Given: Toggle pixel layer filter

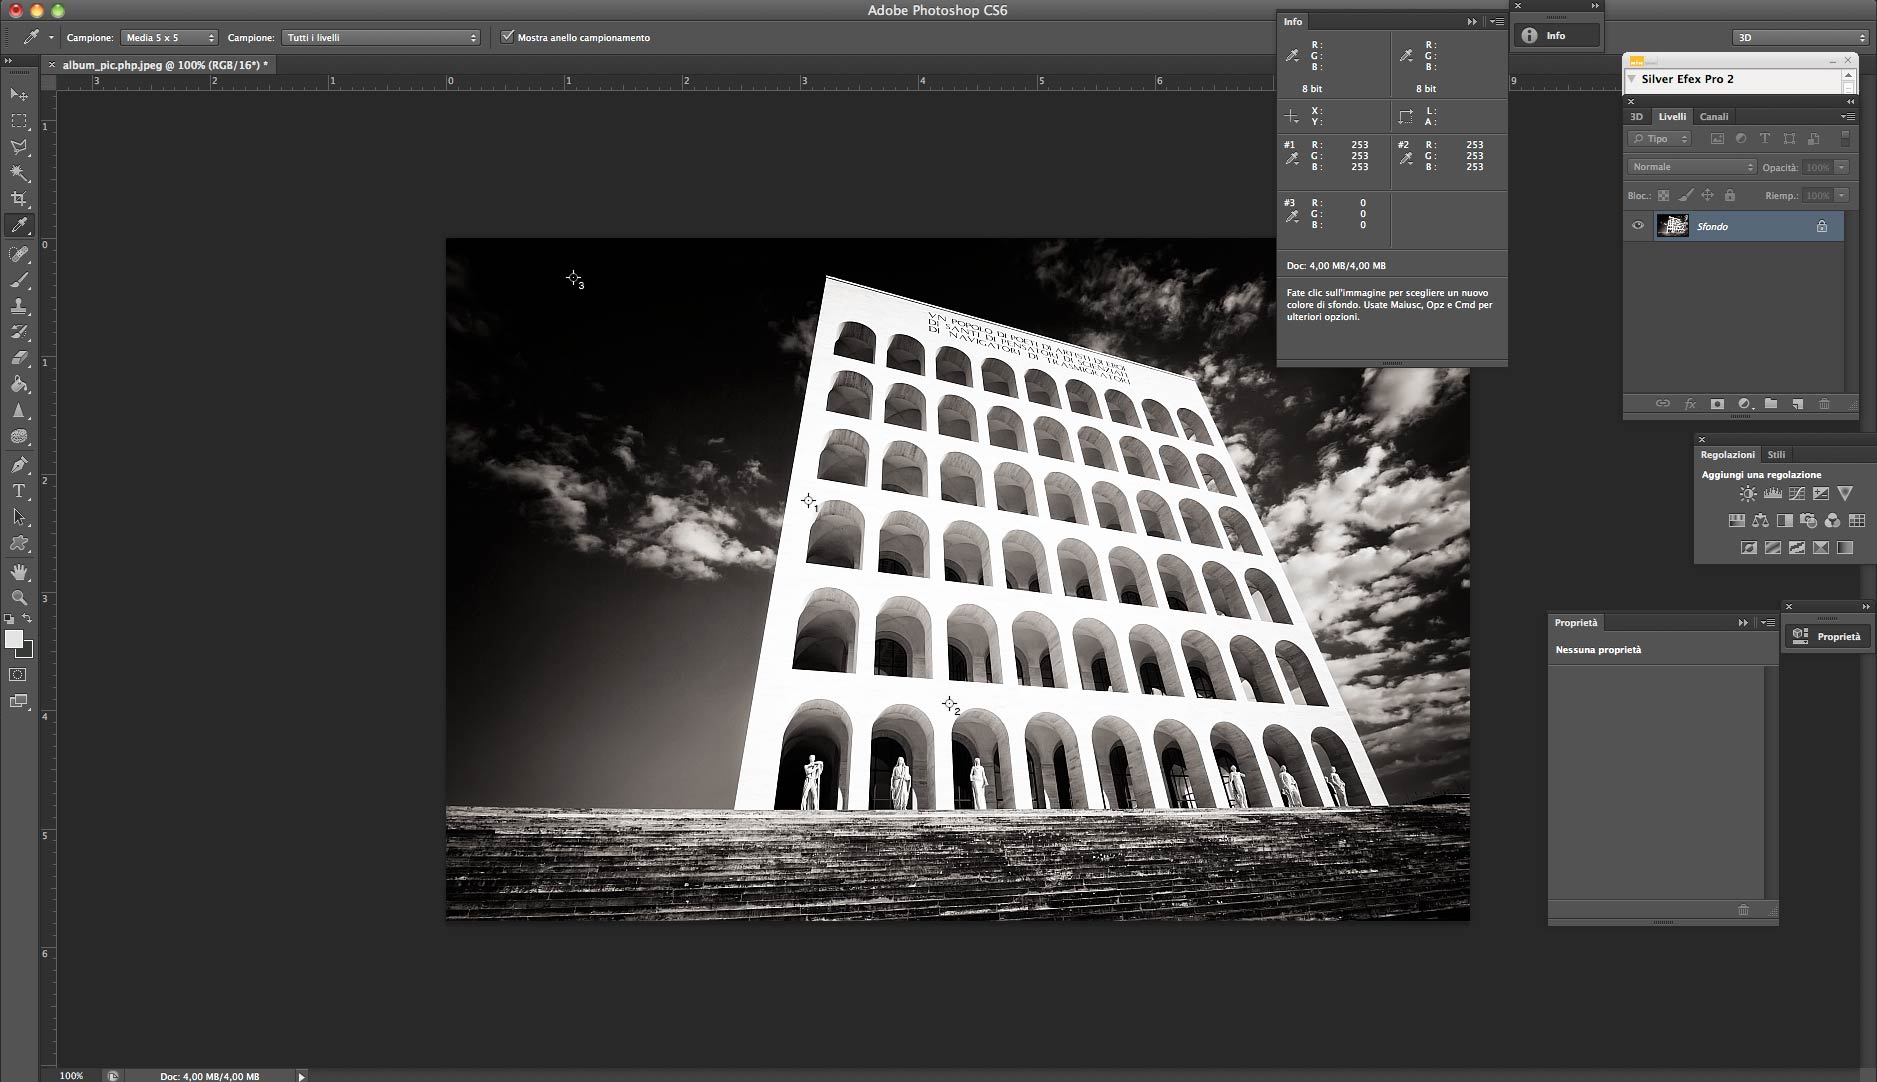Looking at the screenshot, I should 1717,139.
